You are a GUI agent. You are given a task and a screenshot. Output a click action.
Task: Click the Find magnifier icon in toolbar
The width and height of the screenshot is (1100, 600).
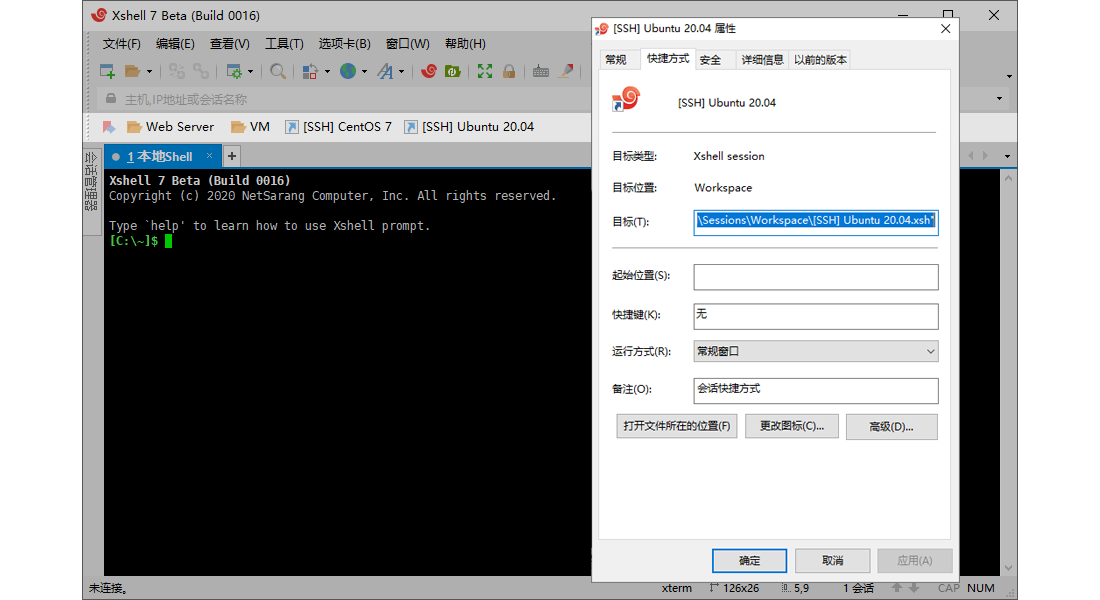pyautogui.click(x=278, y=71)
